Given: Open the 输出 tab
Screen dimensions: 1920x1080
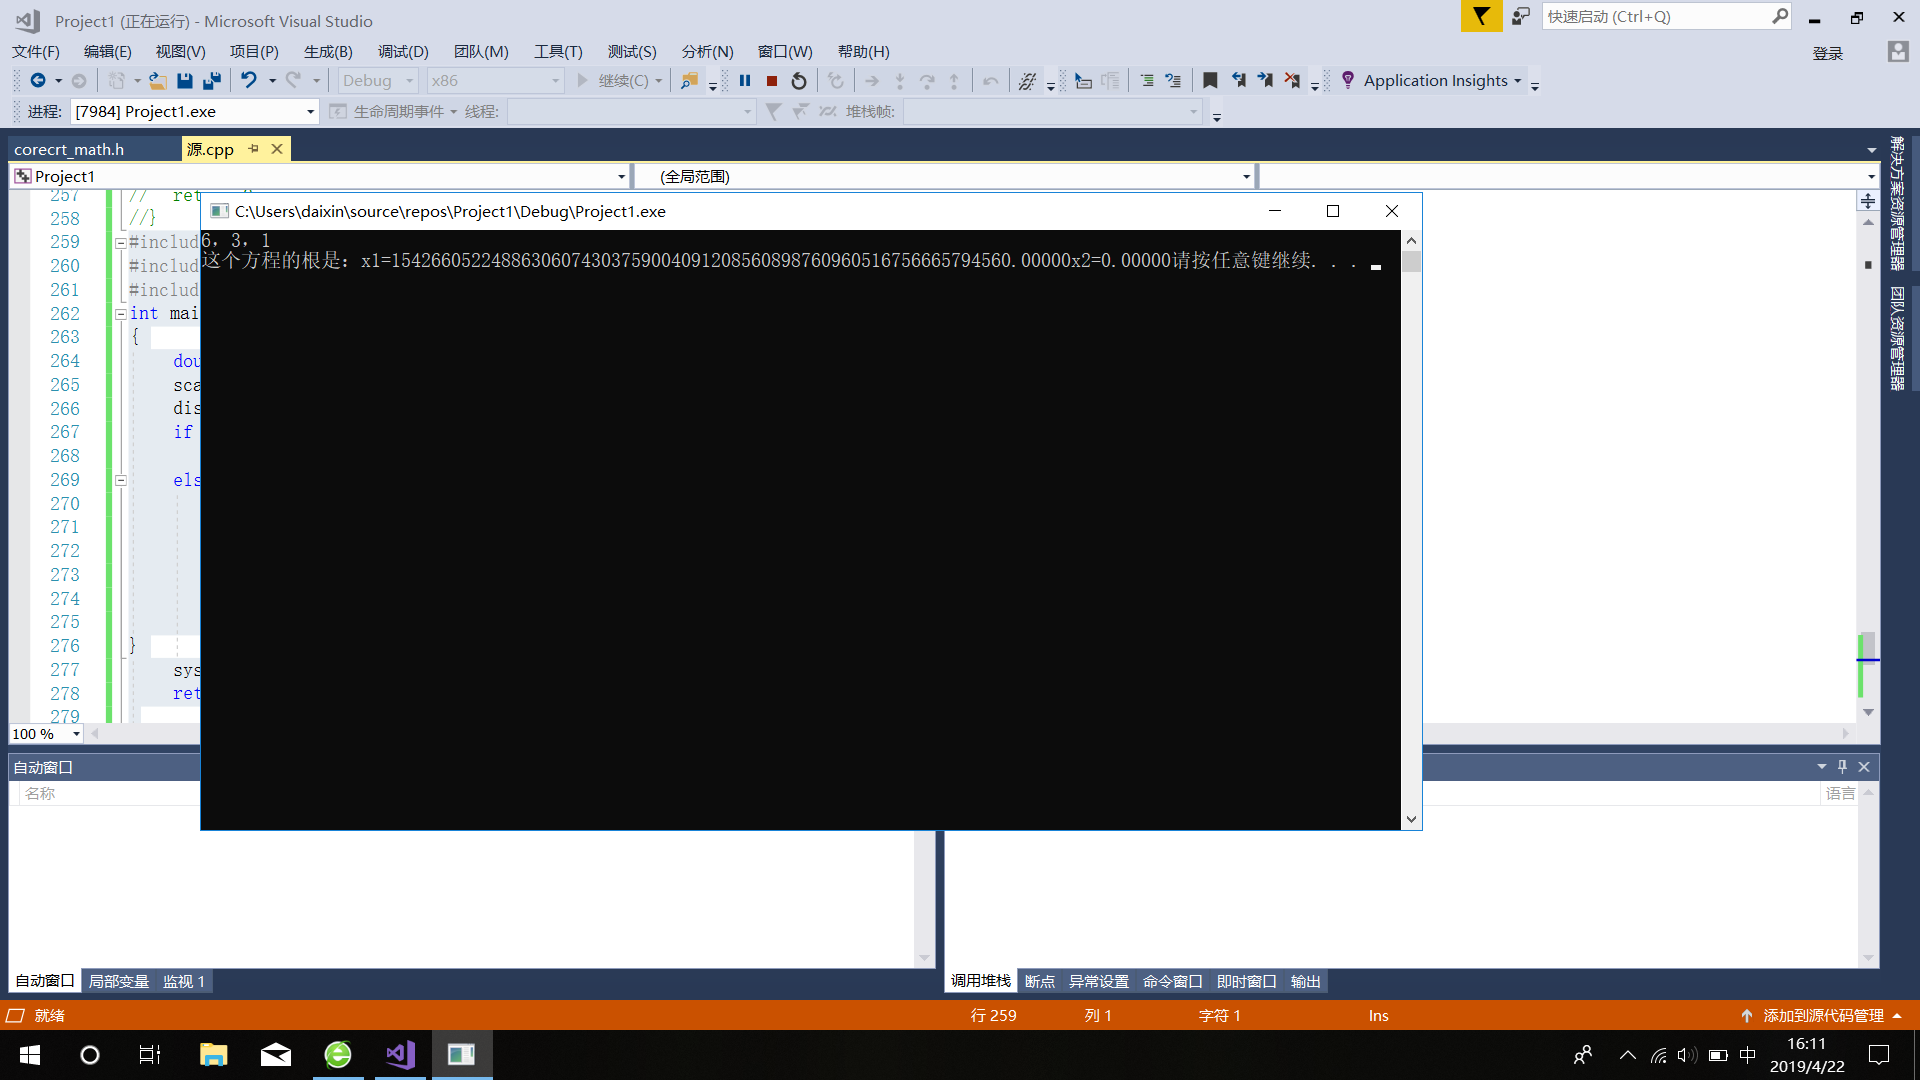Looking at the screenshot, I should [1305, 982].
